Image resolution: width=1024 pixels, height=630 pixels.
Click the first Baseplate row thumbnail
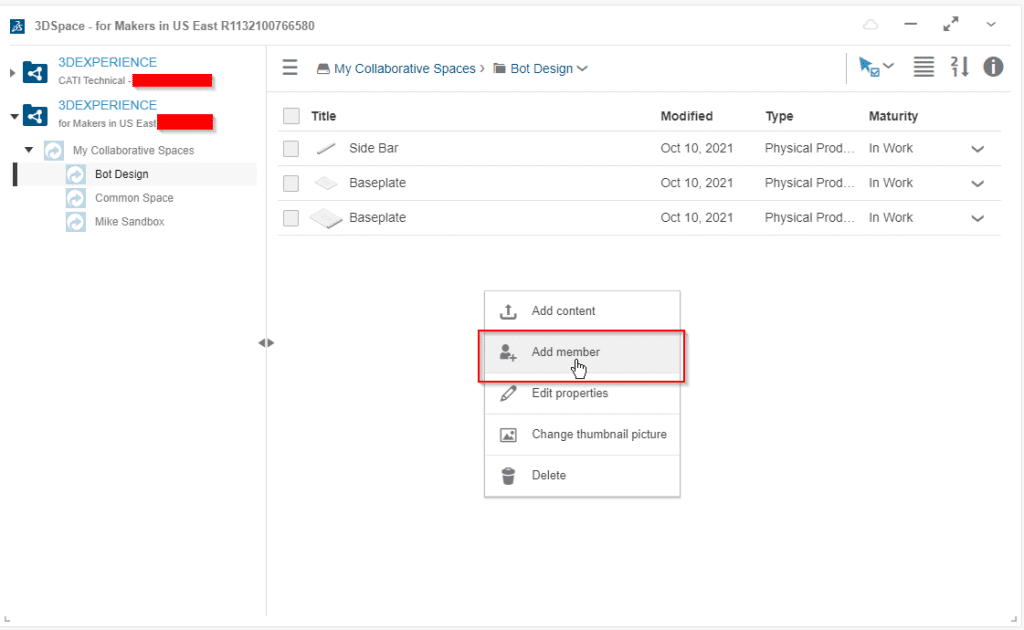point(326,183)
